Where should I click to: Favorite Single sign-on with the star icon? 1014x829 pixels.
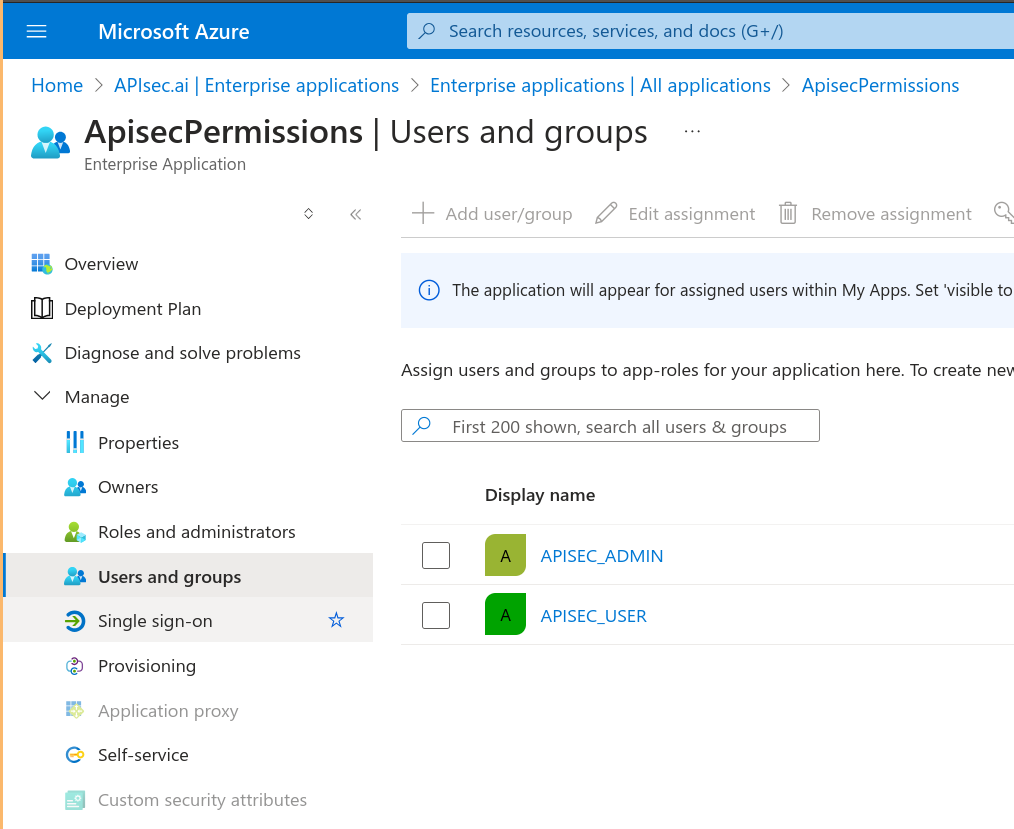336,621
